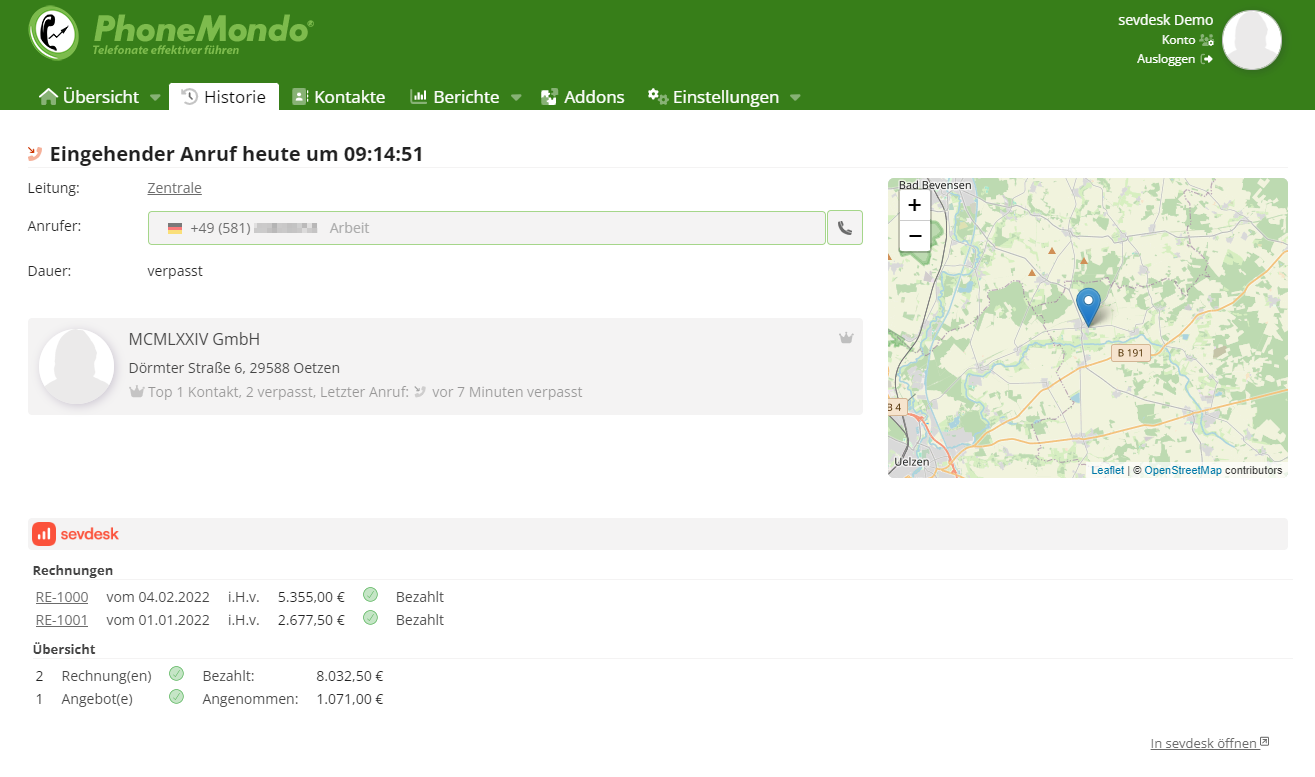
Task: Expand the Übersicht dropdown arrow
Action: coord(155,98)
